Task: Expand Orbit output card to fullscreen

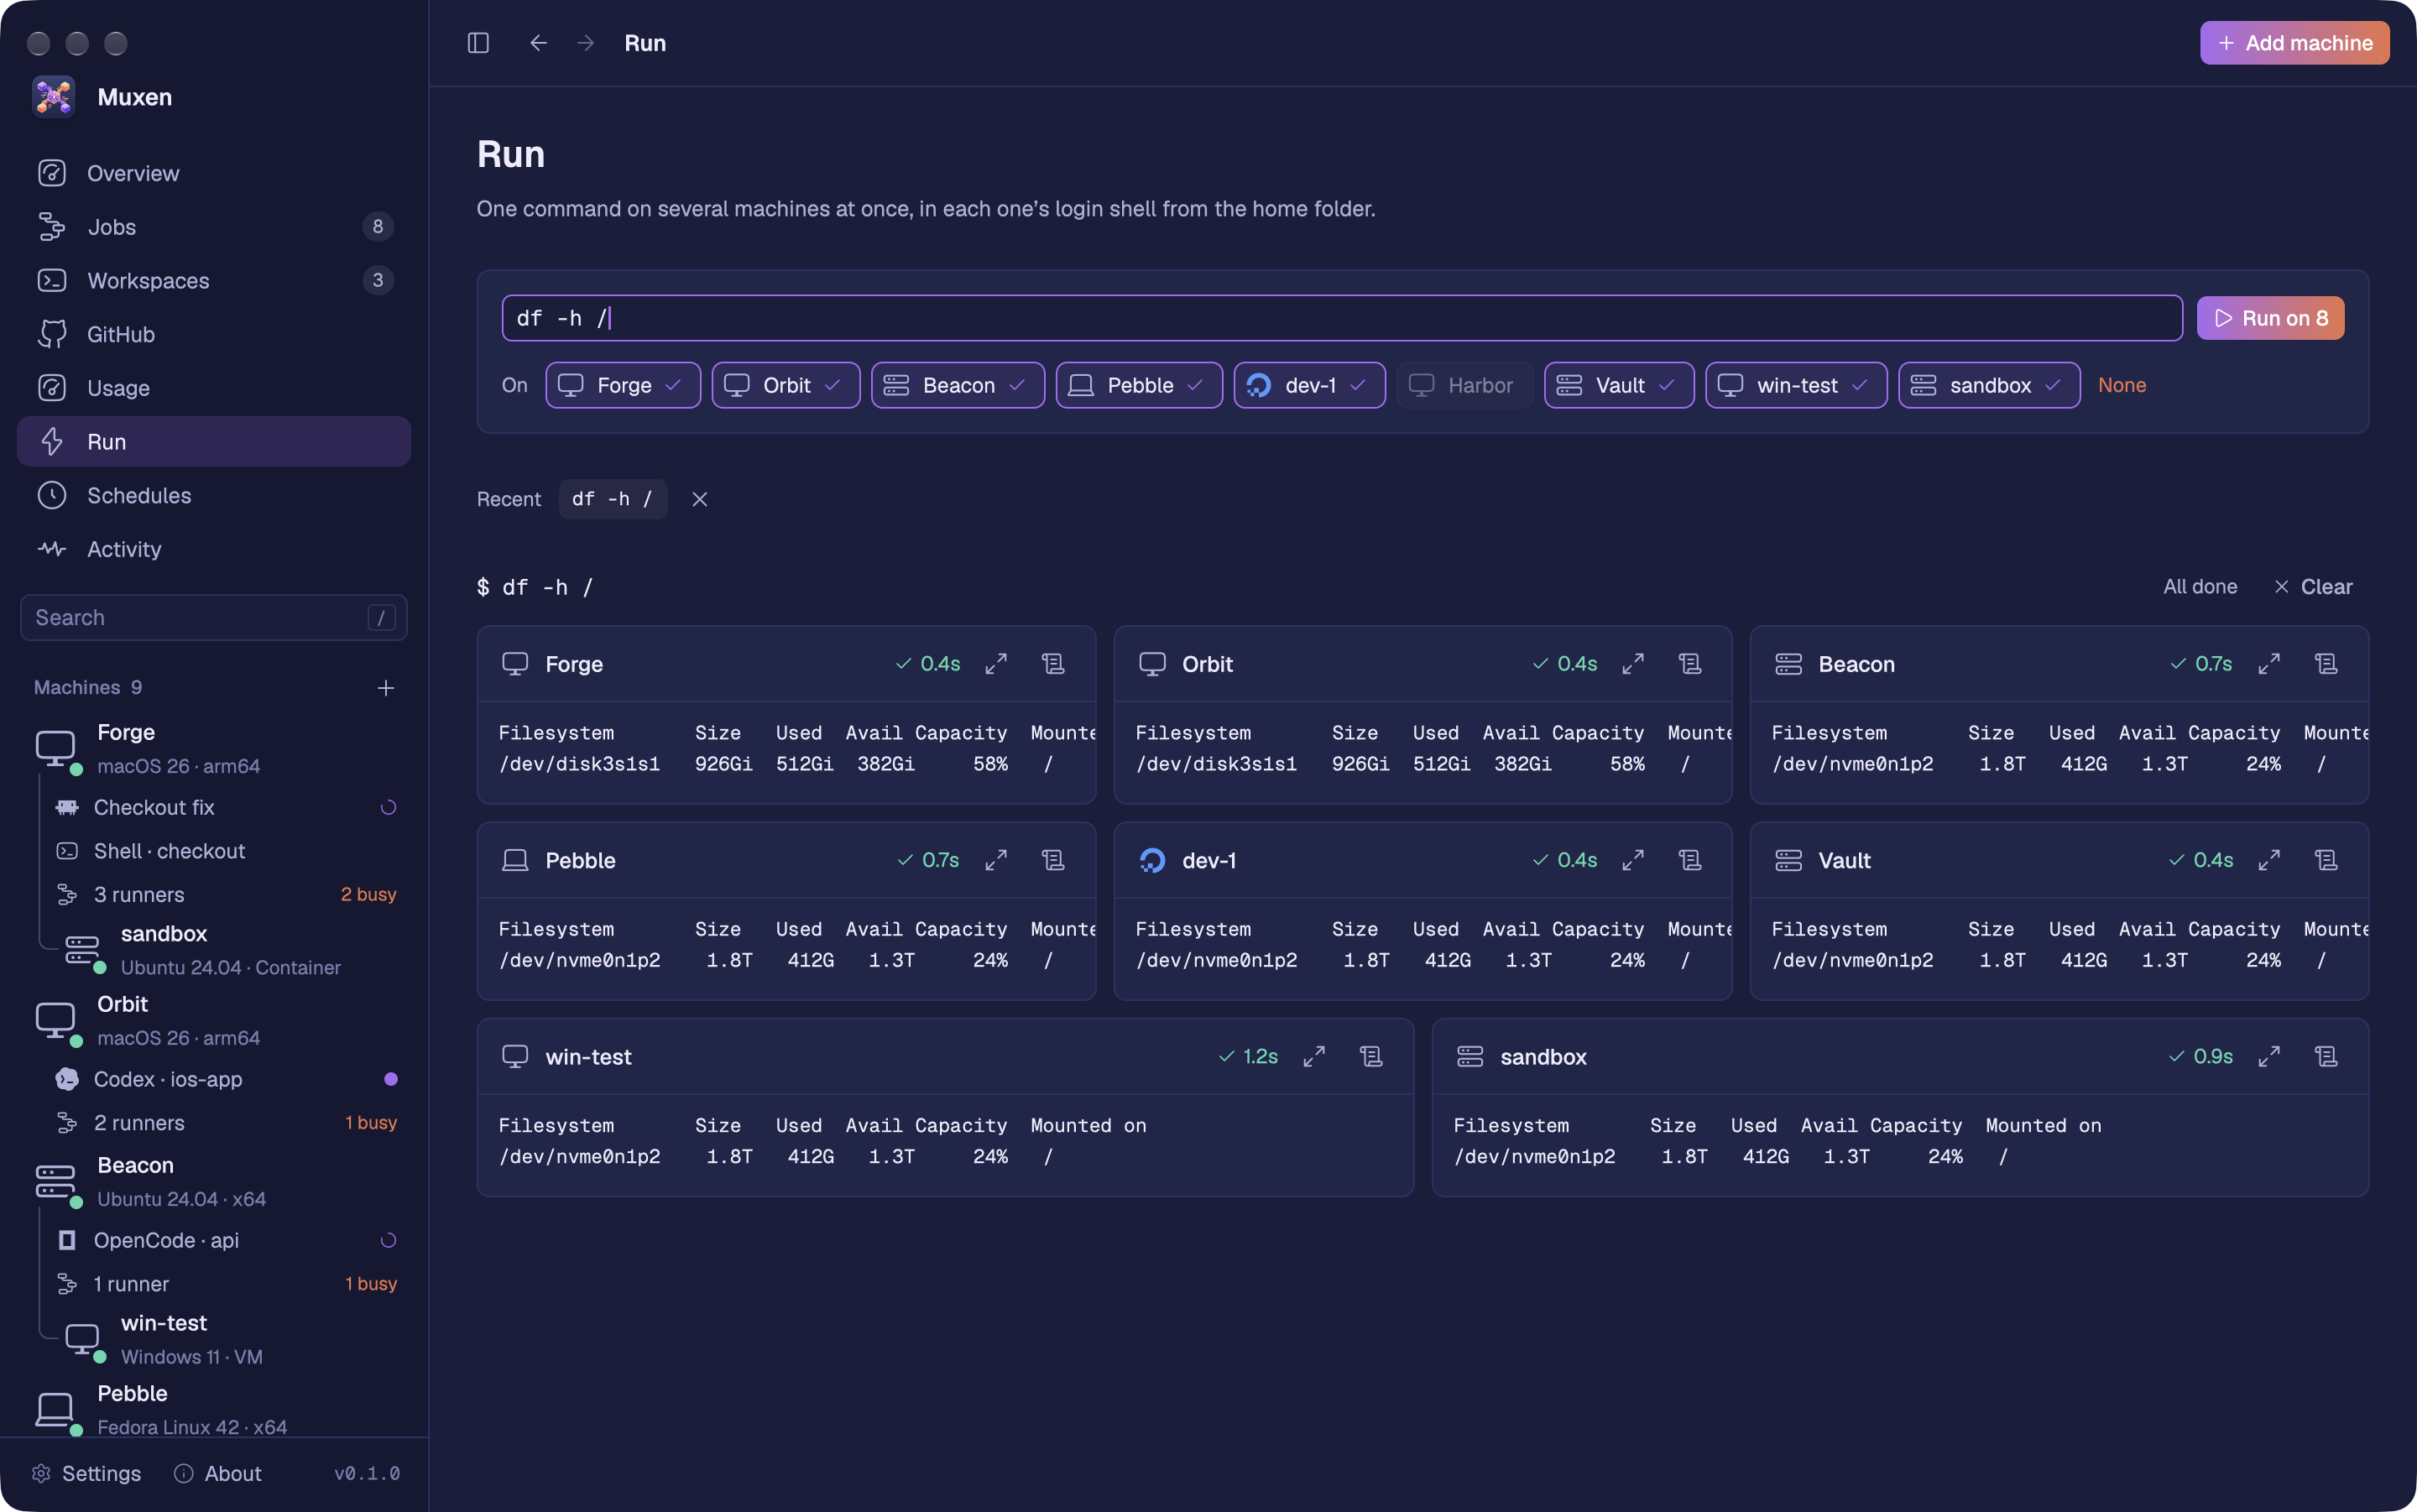Action: pos(1633,664)
